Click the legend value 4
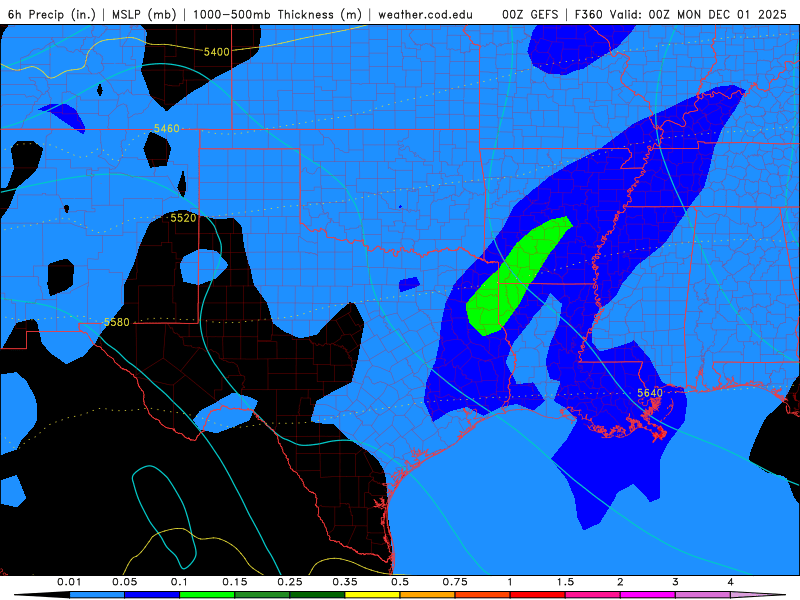The width and height of the screenshot is (800, 600). coord(731,582)
